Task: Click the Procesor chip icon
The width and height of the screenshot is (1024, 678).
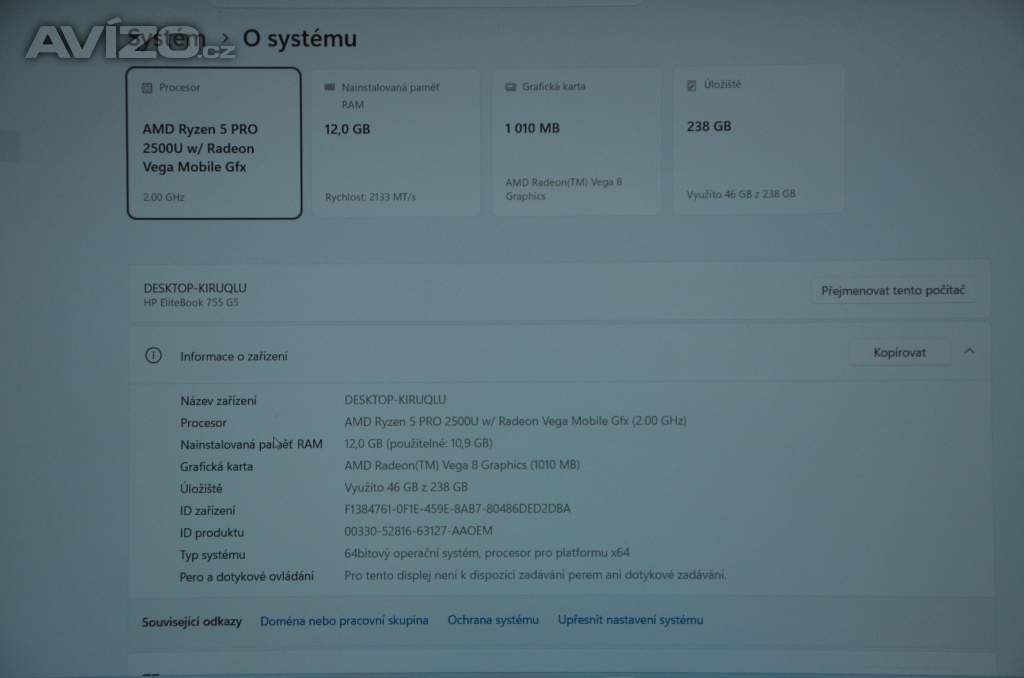Action: 147,88
